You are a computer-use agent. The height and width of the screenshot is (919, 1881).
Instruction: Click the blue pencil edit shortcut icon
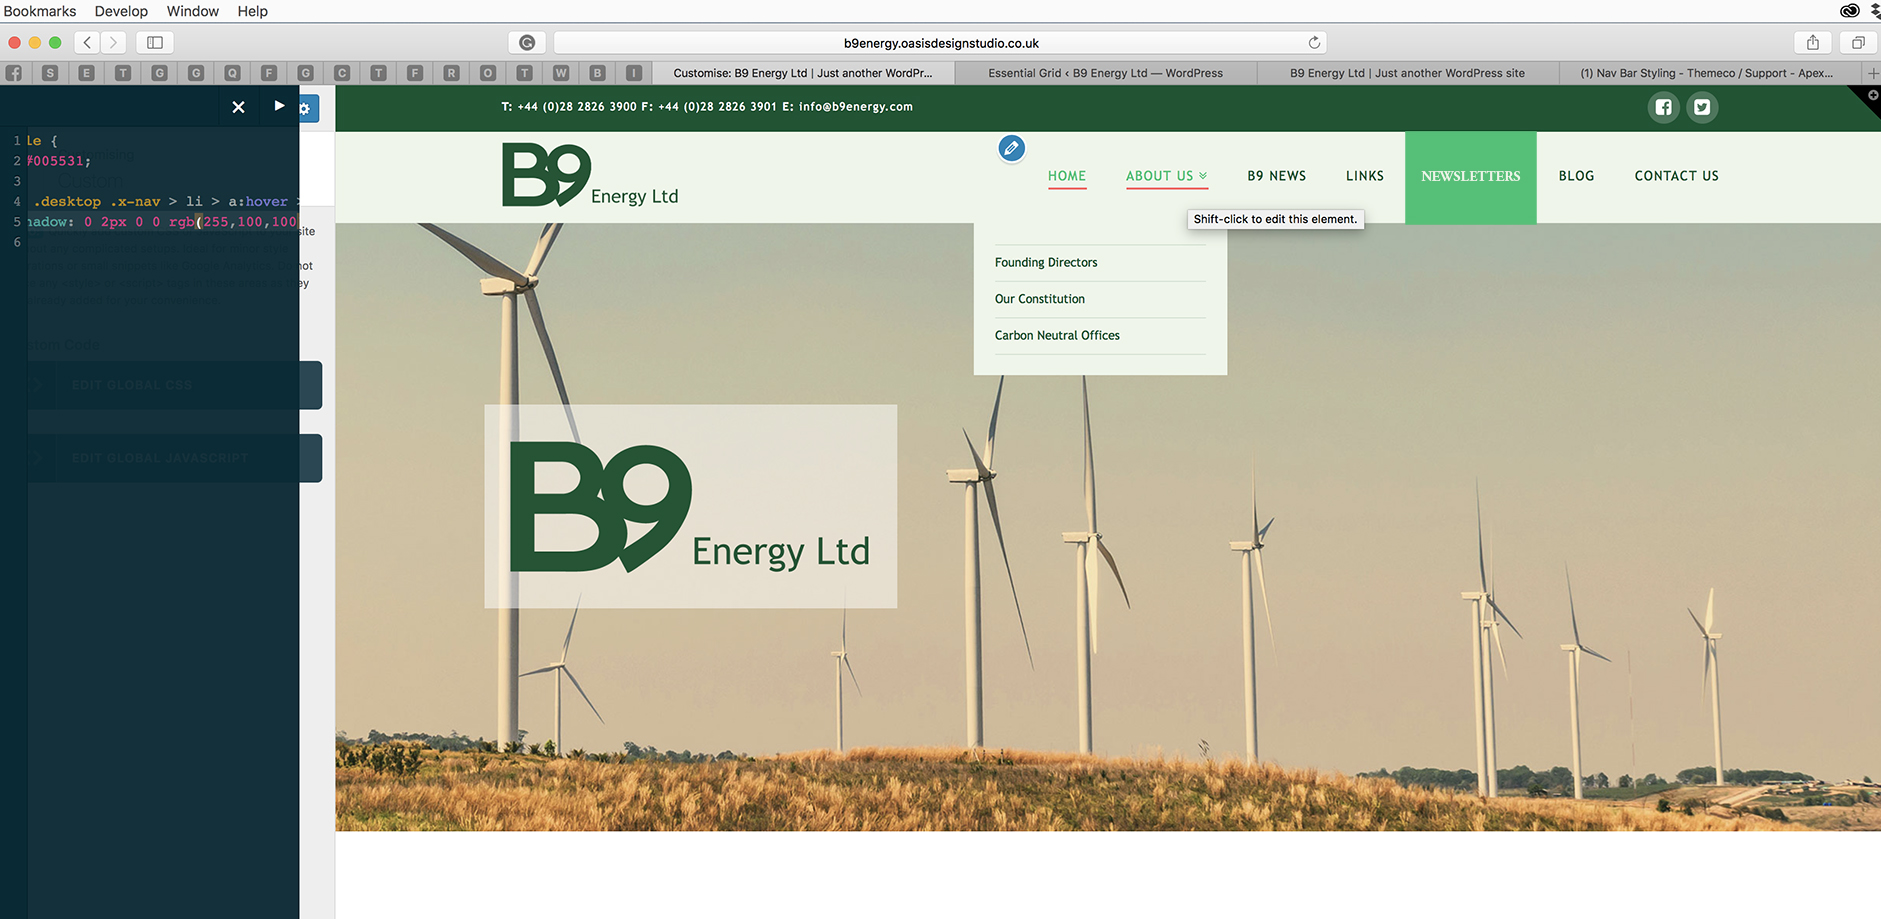pyautogui.click(x=1011, y=149)
